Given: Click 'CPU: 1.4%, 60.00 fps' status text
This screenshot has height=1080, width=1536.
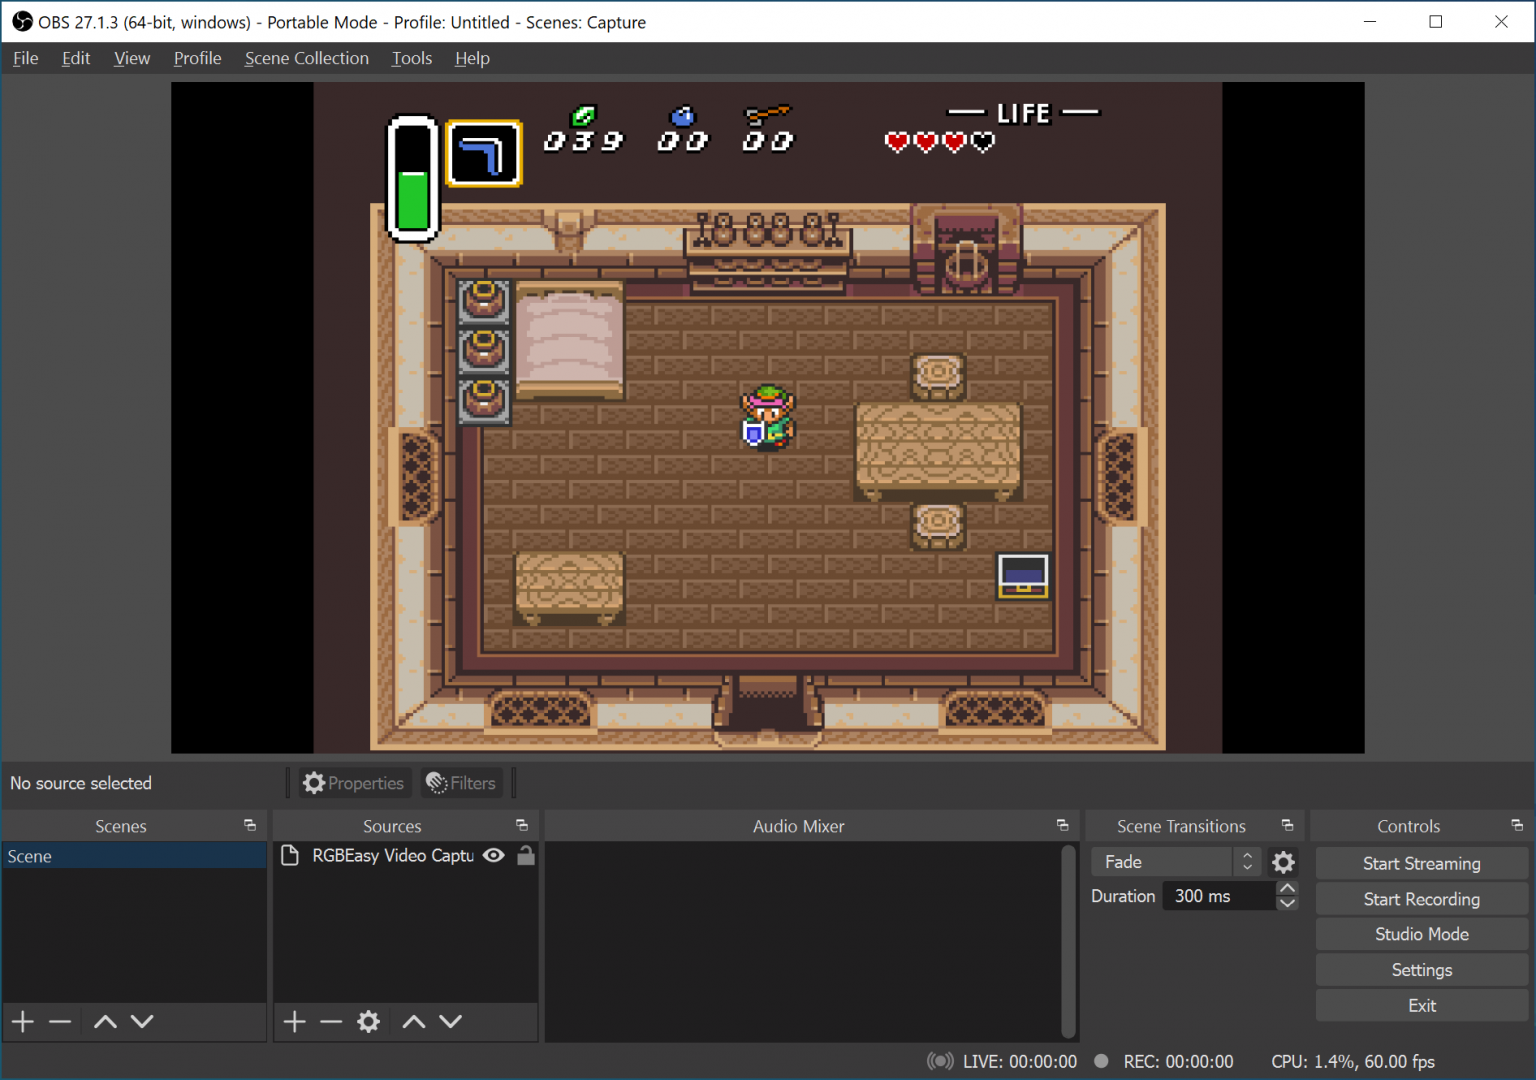Looking at the screenshot, I should tap(1353, 1061).
